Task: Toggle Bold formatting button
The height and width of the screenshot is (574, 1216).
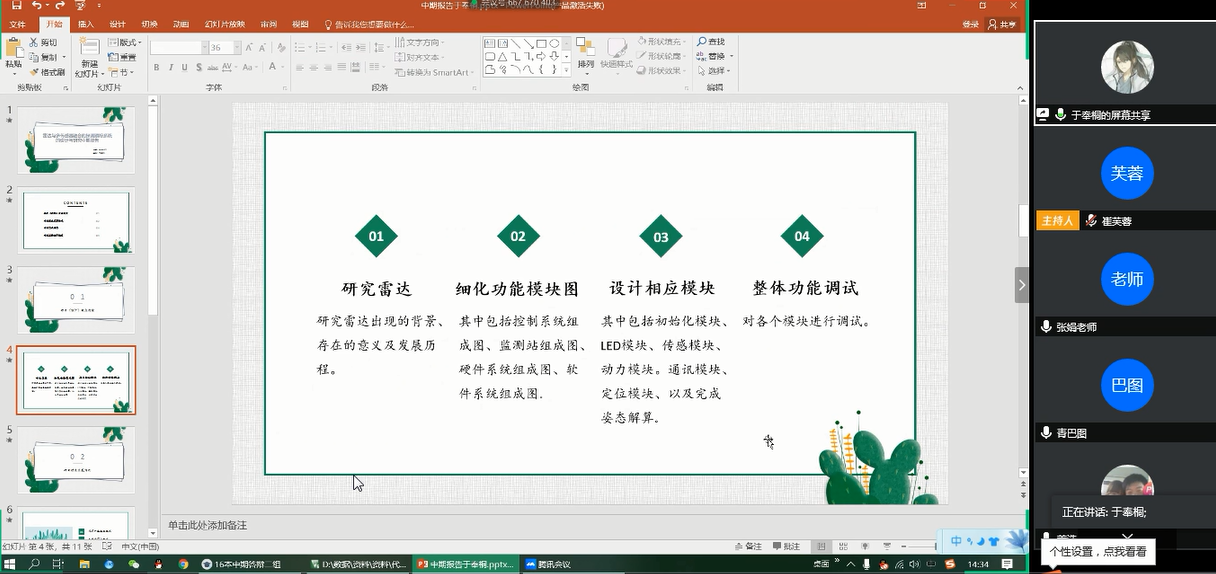Action: point(157,67)
